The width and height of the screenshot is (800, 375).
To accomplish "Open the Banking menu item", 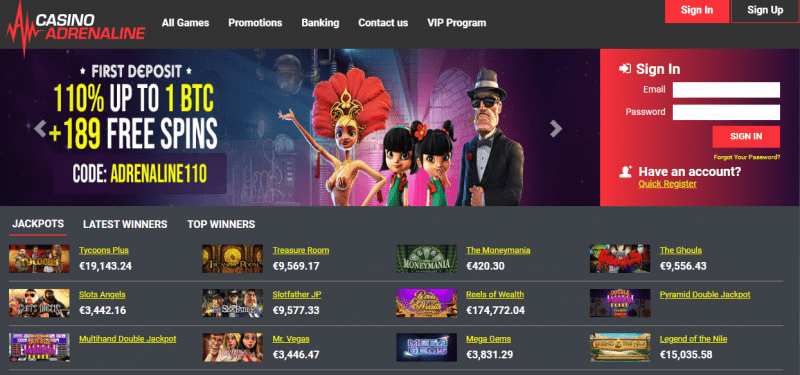I will 320,23.
